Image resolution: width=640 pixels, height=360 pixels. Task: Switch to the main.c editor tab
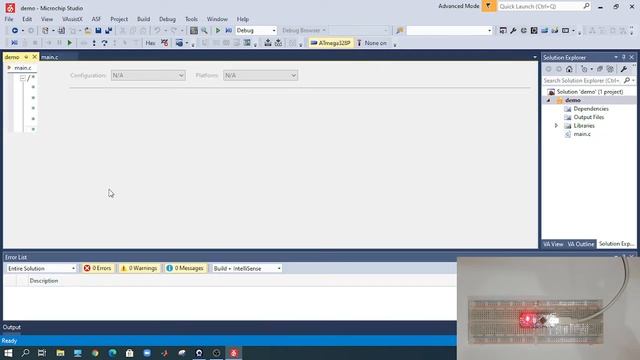click(x=50, y=57)
